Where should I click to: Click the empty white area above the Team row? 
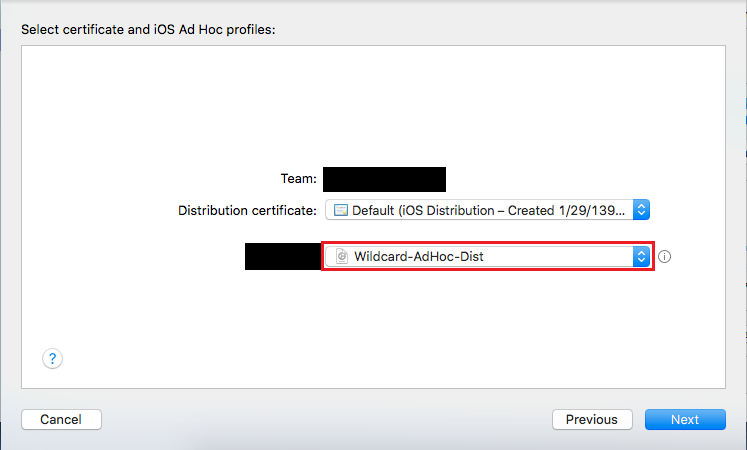pos(373,105)
